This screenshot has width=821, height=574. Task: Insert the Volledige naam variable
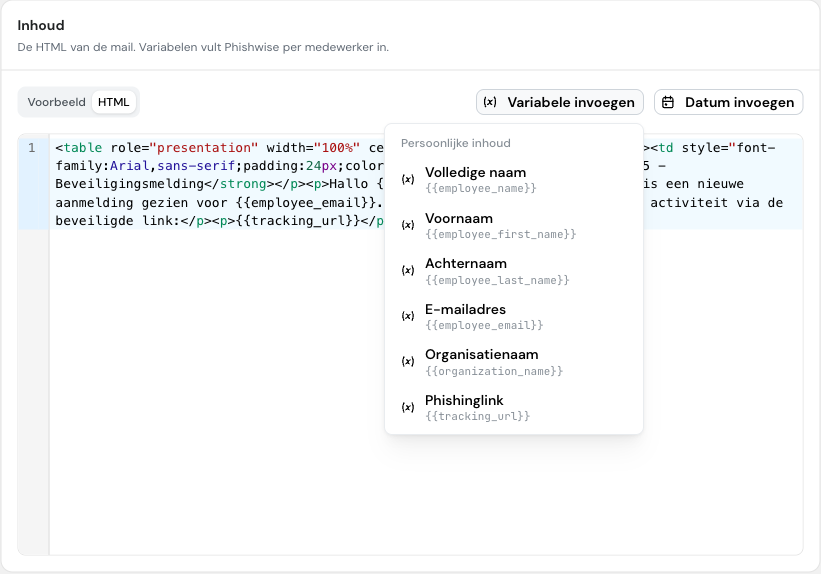coord(514,180)
